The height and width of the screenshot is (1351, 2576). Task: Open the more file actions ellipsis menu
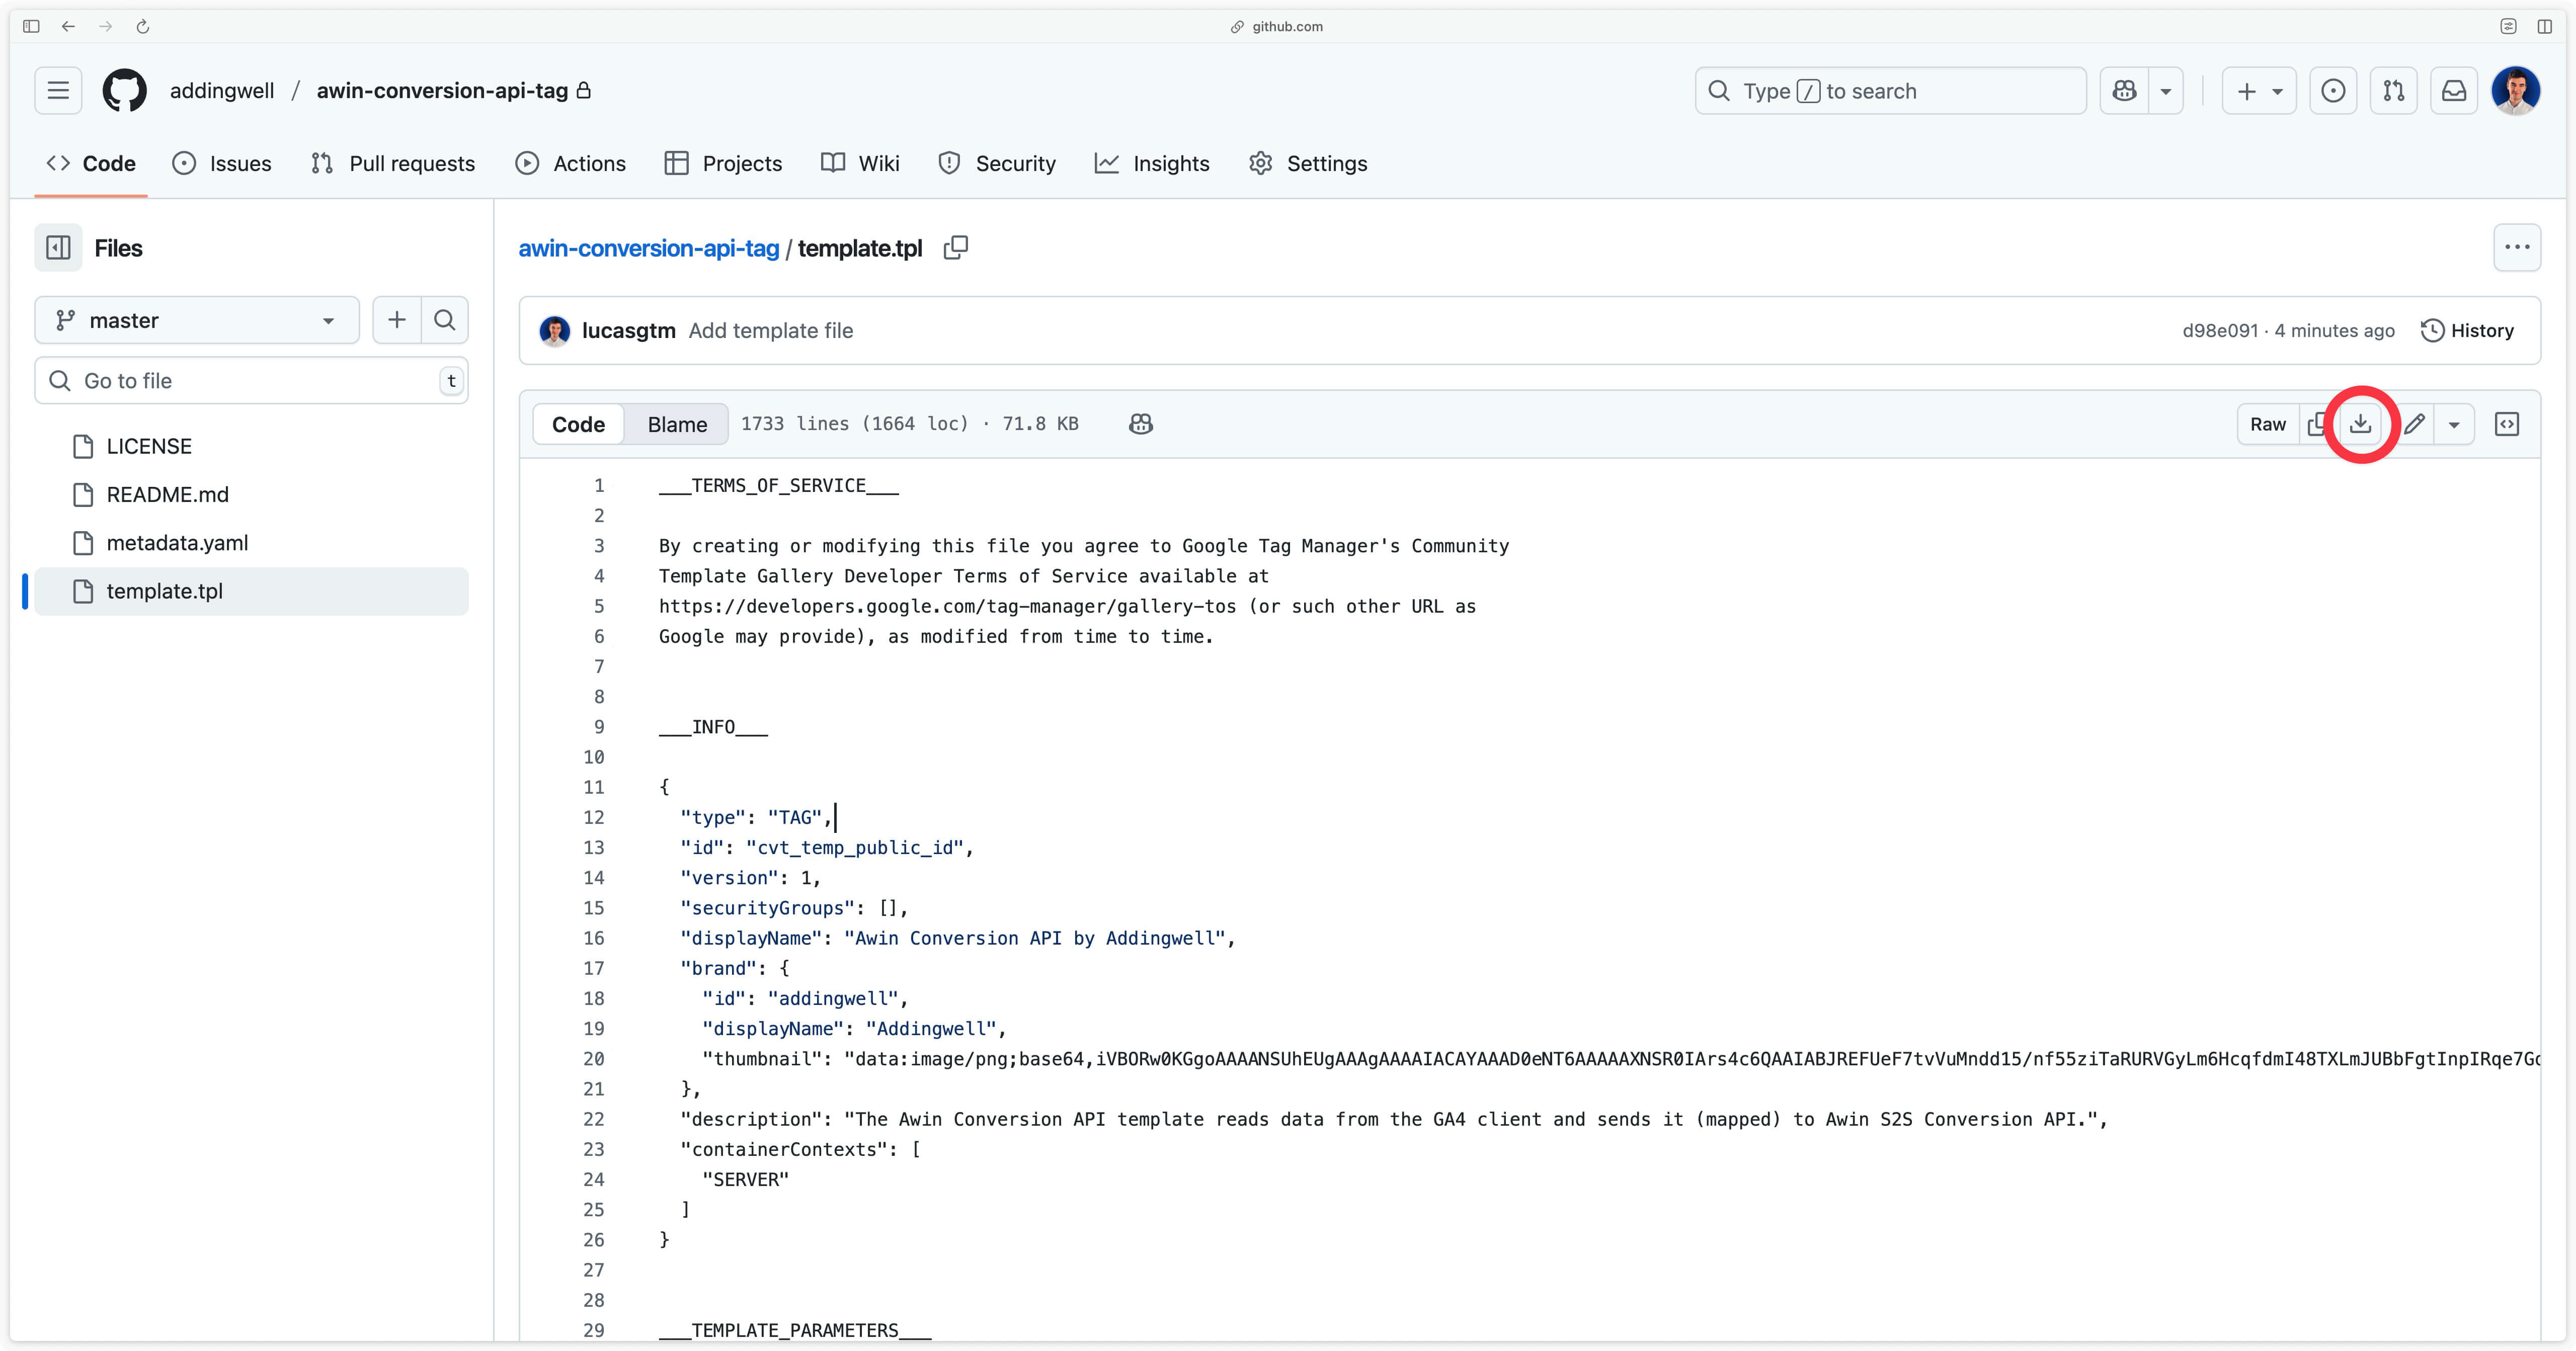pos(2517,248)
